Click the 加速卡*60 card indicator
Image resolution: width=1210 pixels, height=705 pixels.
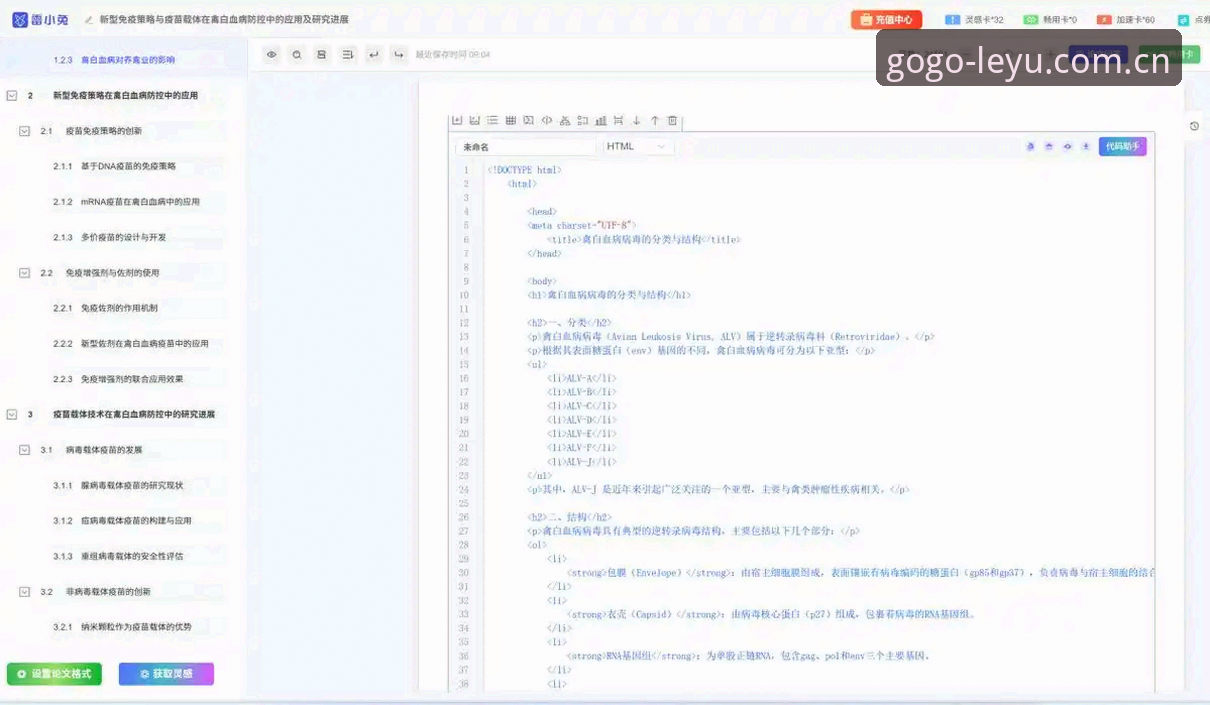(1126, 19)
